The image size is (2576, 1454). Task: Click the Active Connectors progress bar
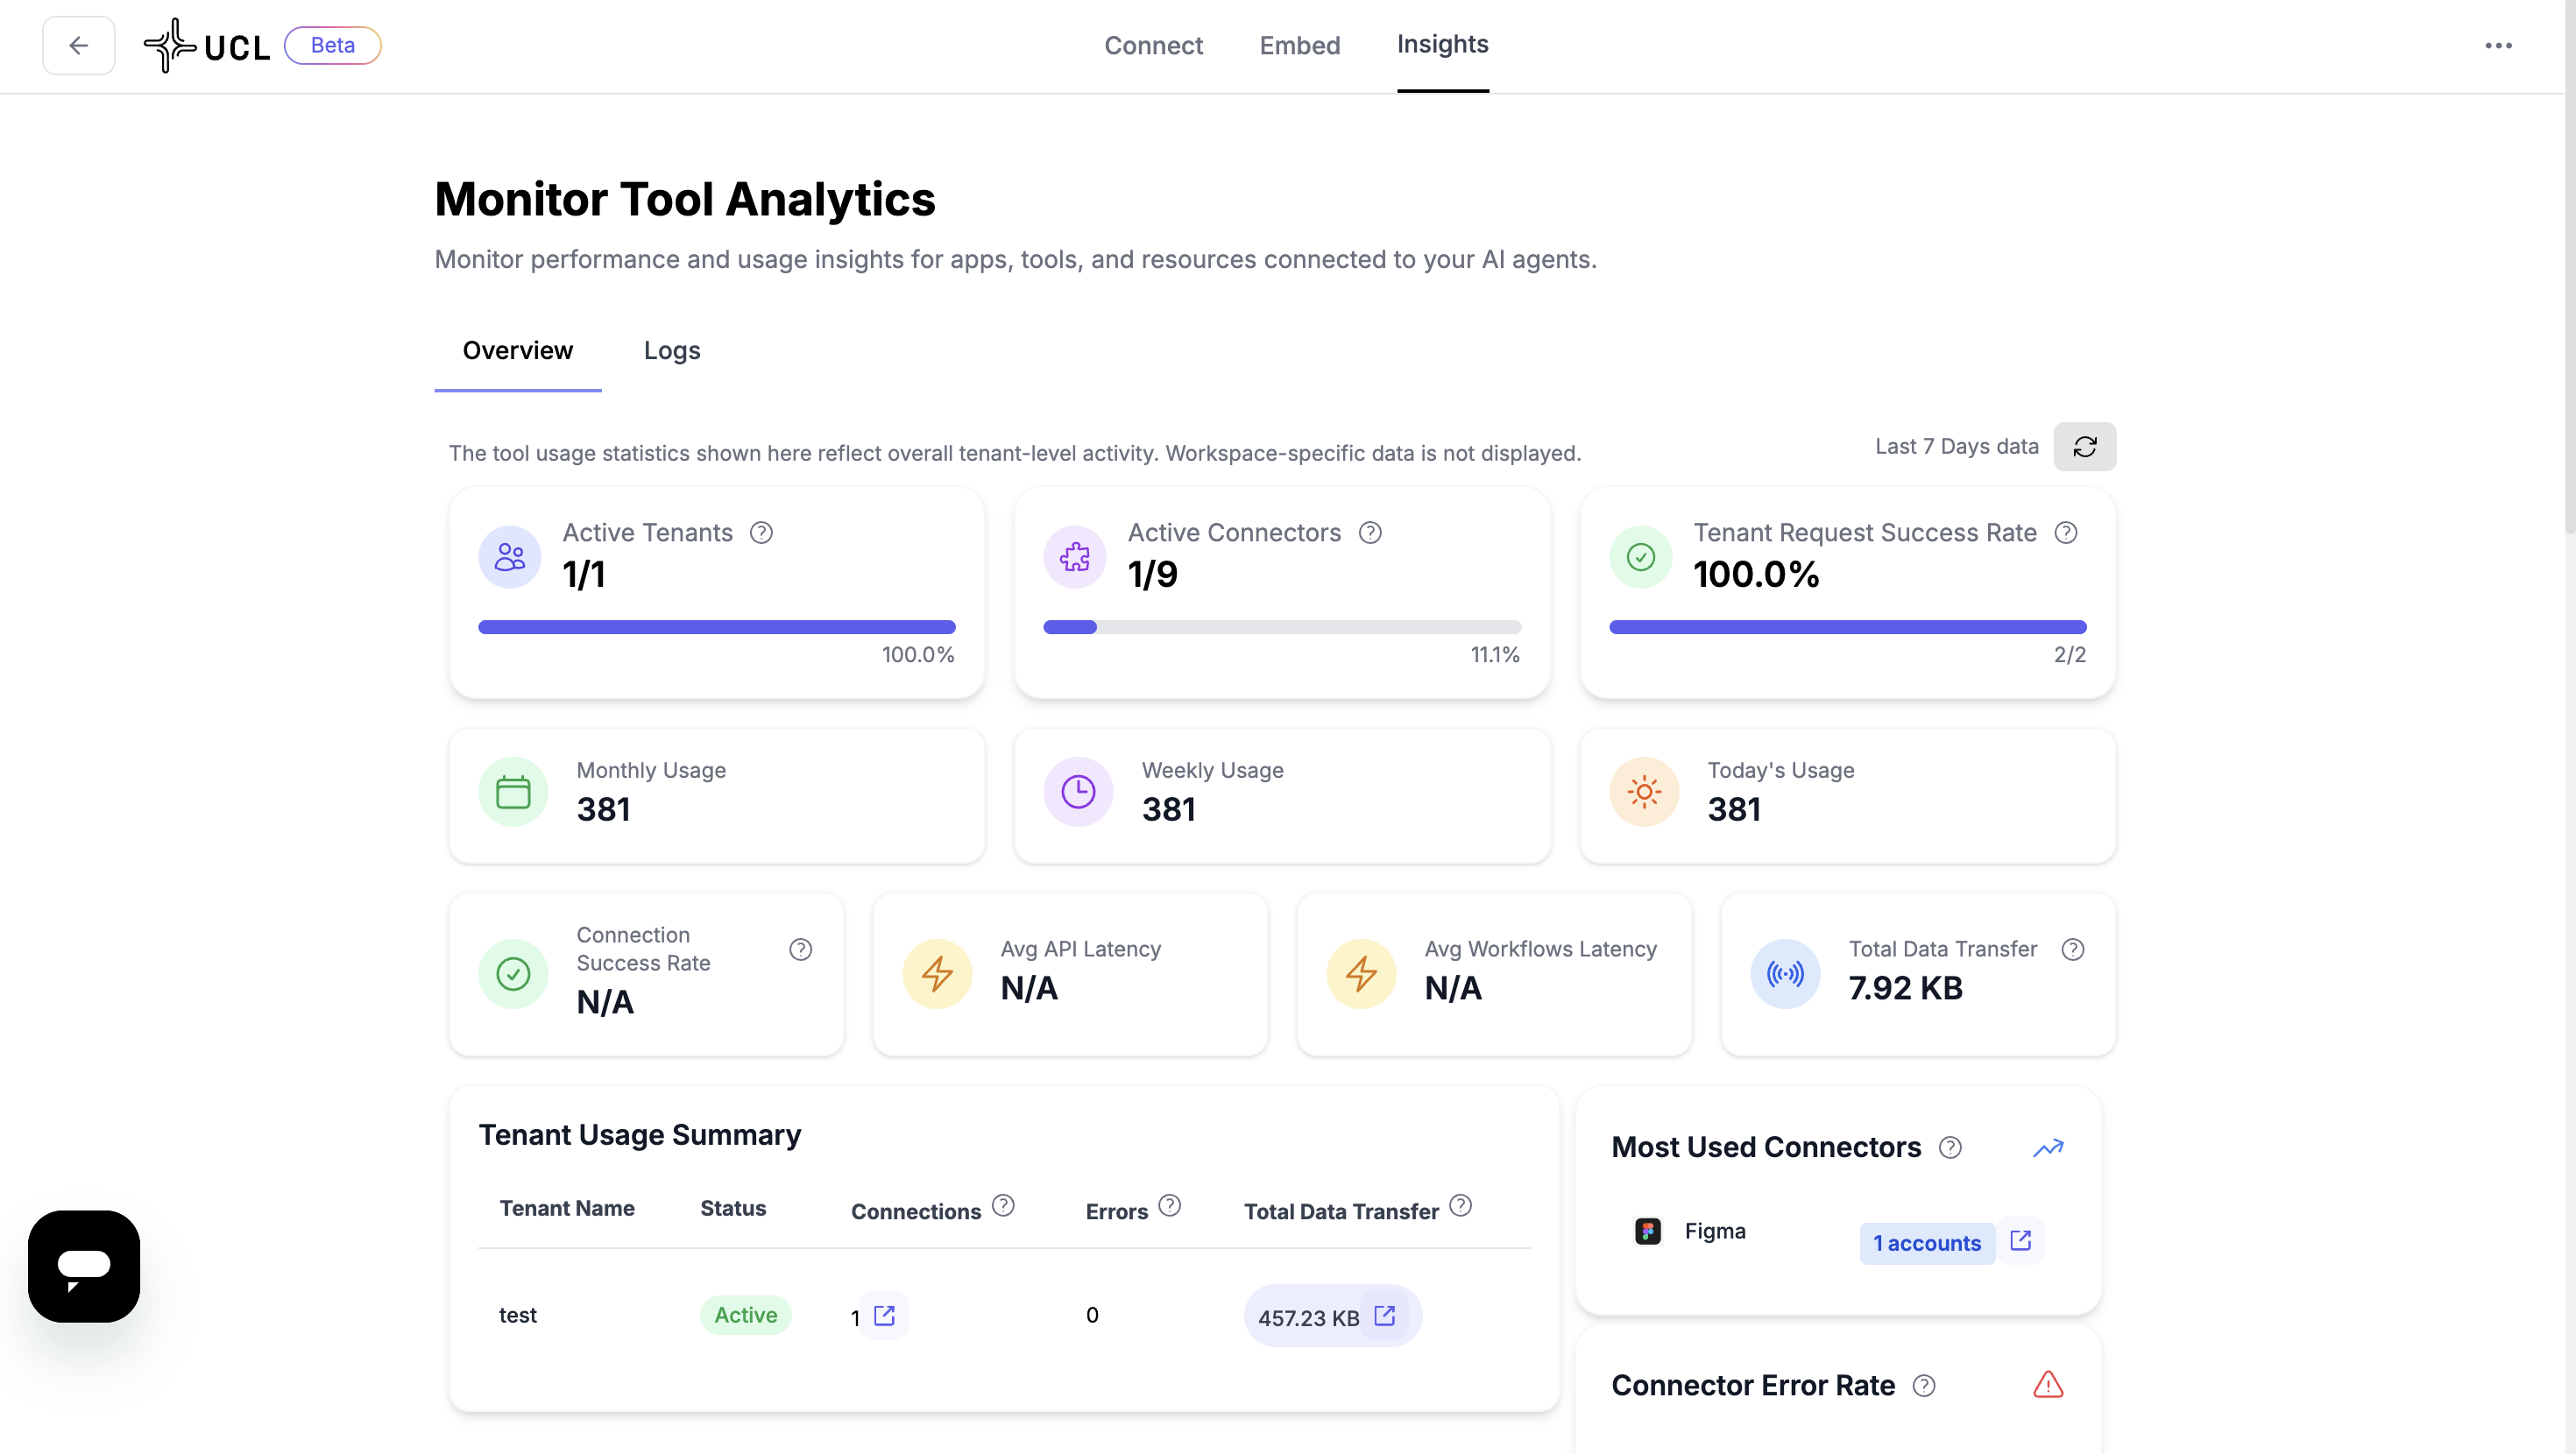pos(1282,627)
